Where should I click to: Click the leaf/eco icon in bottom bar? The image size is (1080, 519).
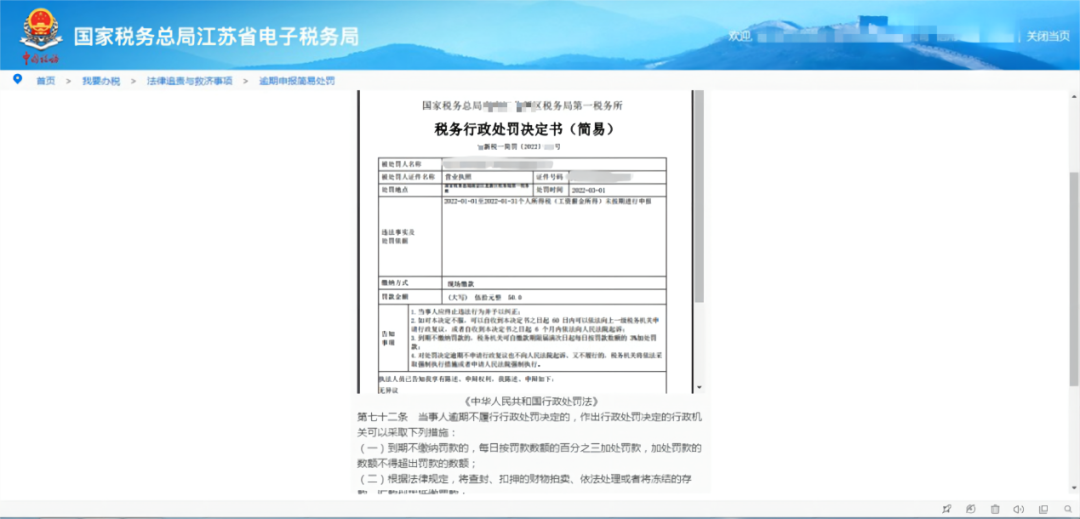pyautogui.click(x=971, y=509)
